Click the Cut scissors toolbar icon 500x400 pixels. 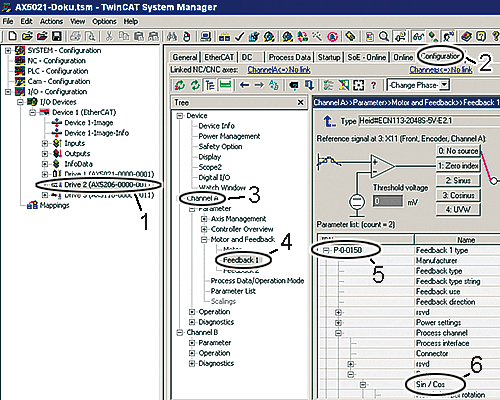click(x=109, y=36)
